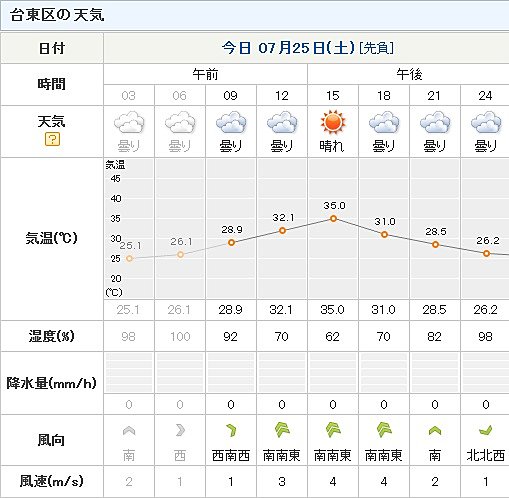Click the cloudy icon for 12 o'clock
509x498 pixels.
tap(282, 122)
